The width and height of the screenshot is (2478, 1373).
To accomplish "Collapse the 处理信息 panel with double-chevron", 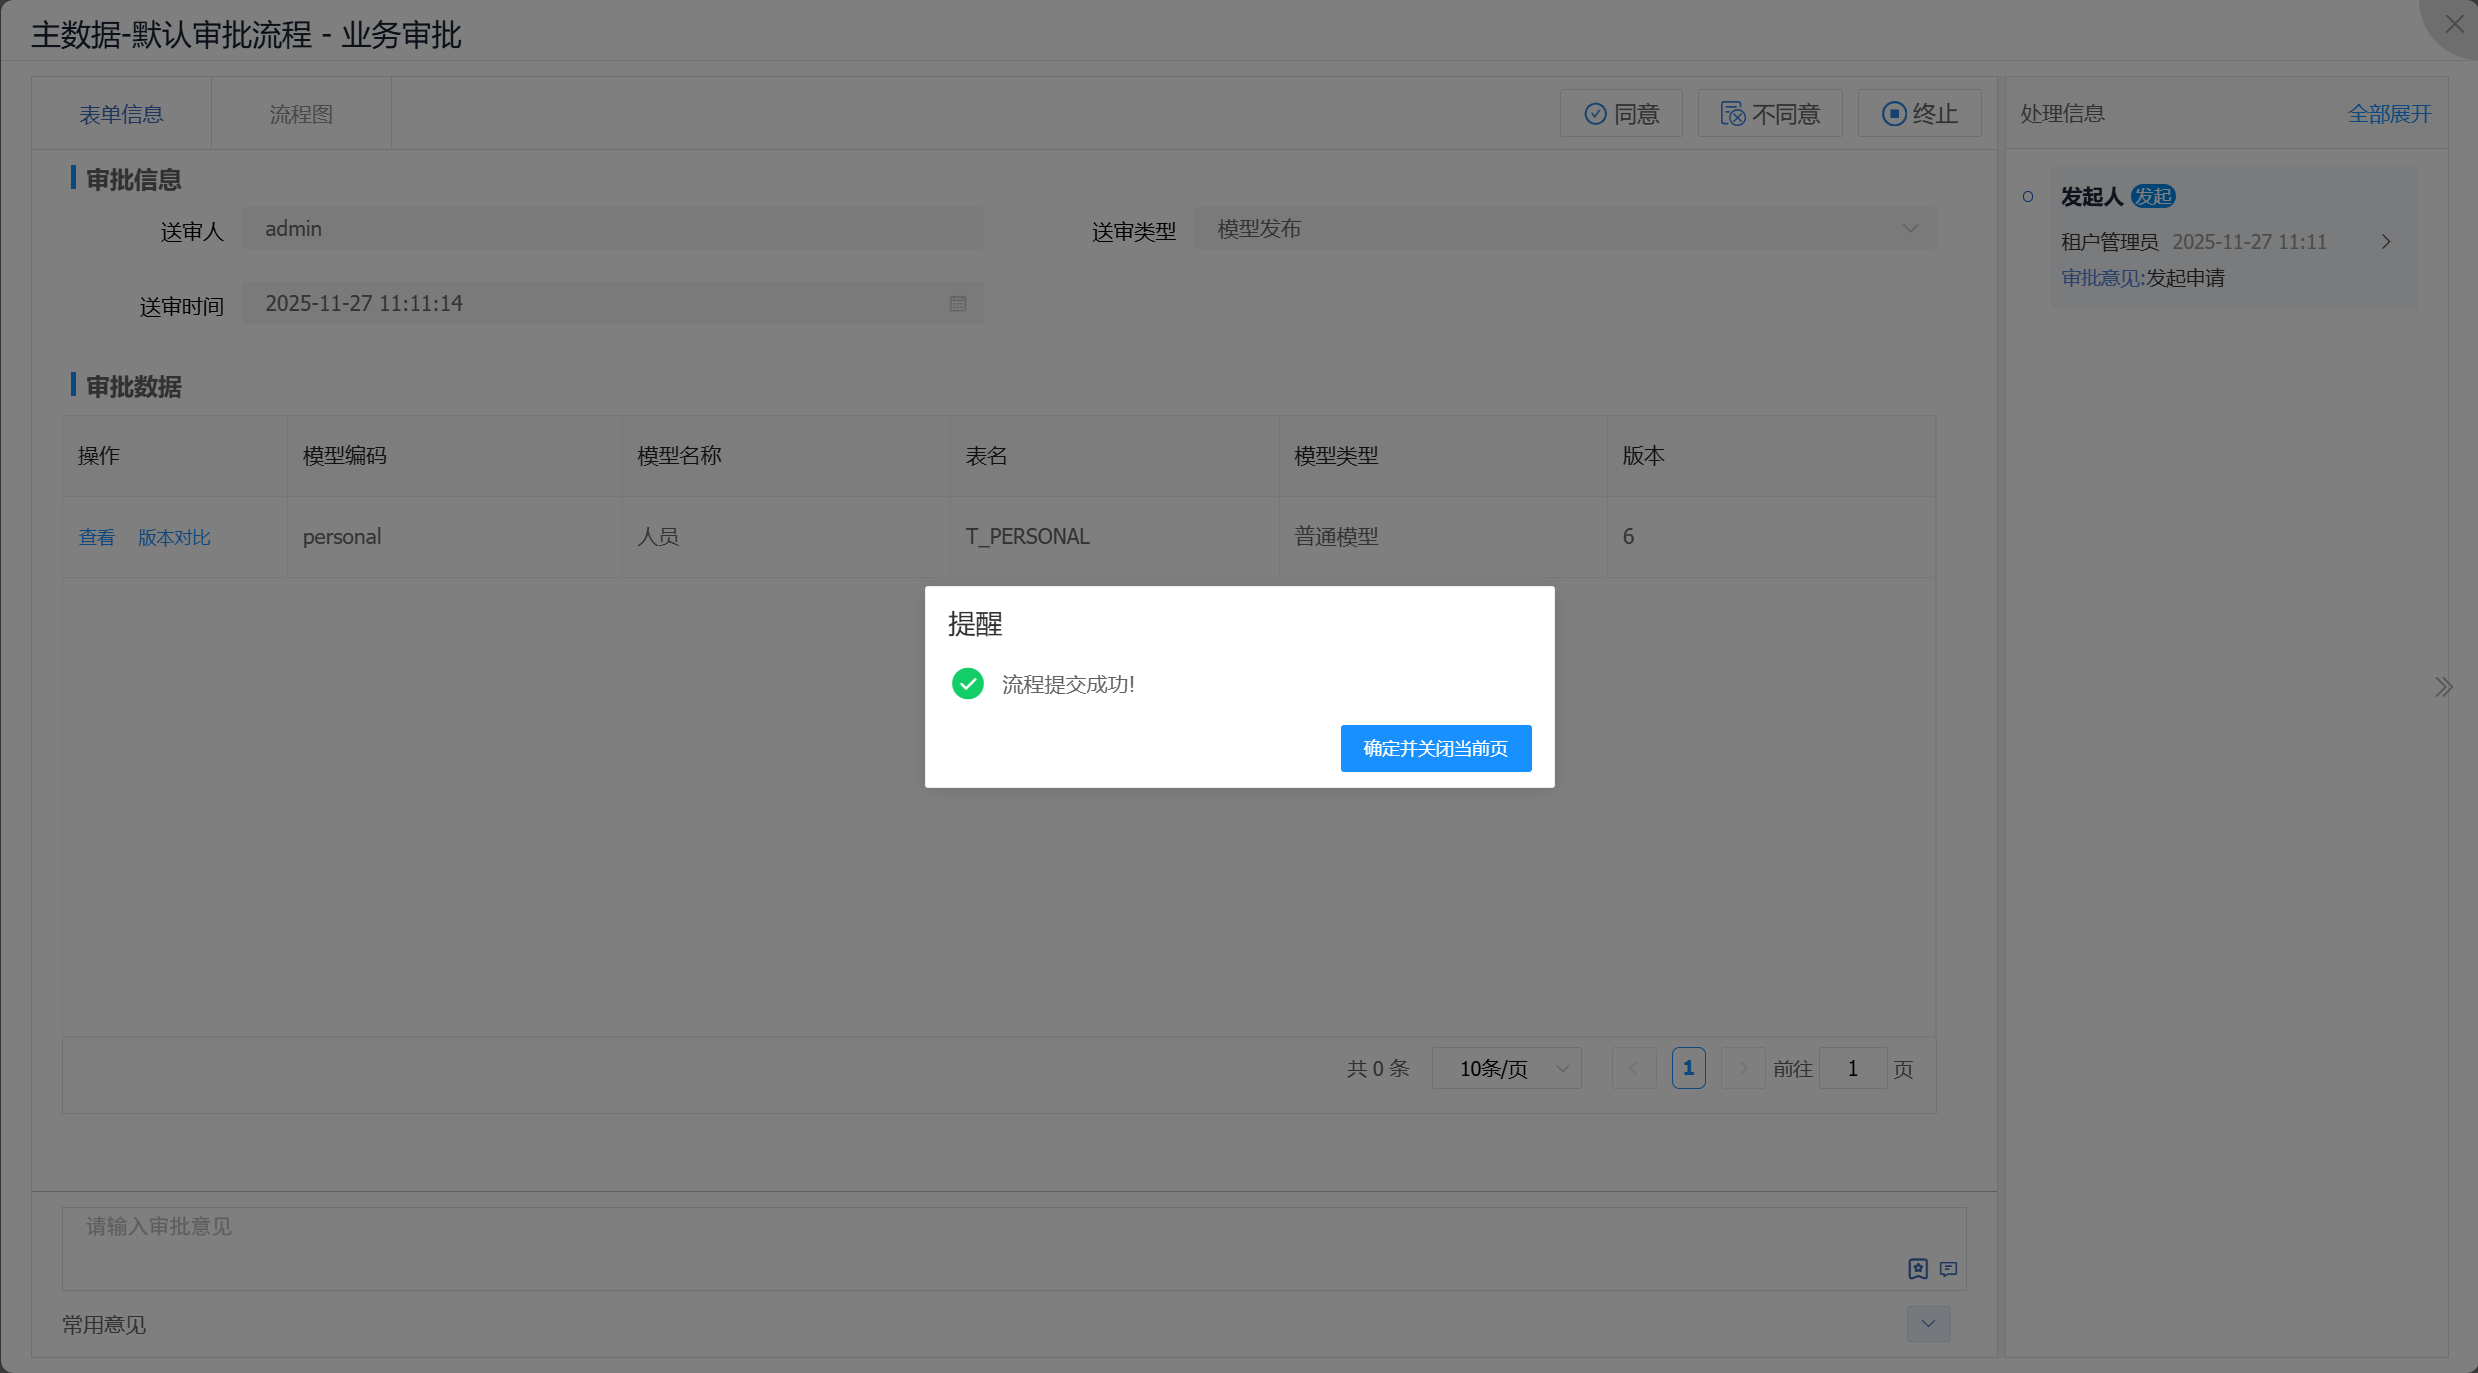I will (x=2443, y=687).
